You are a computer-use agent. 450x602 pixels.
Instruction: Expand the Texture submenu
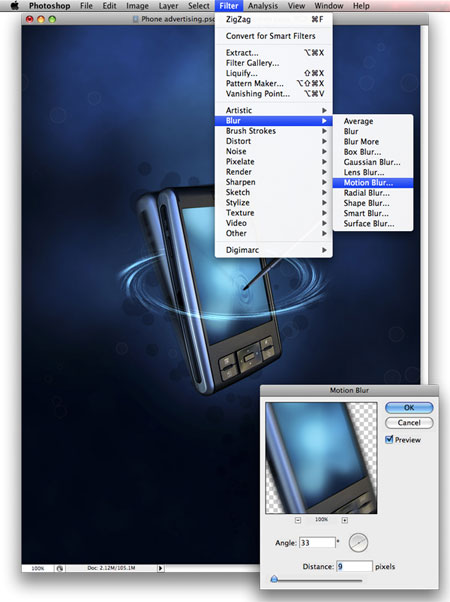click(274, 213)
